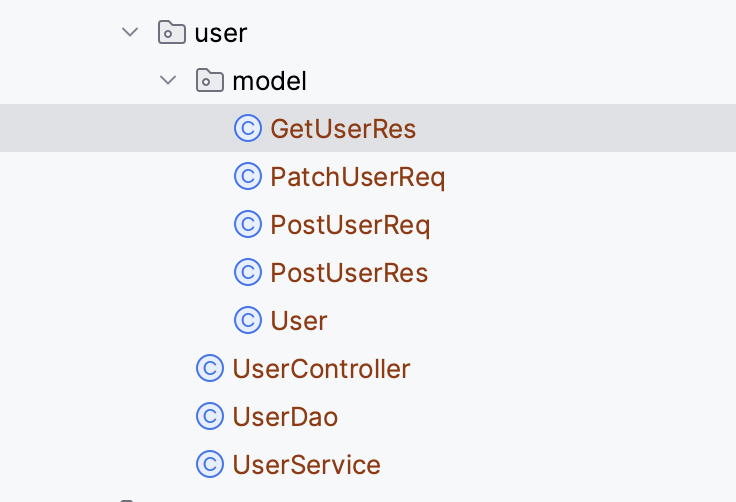Click the UserController class icon

point(210,368)
